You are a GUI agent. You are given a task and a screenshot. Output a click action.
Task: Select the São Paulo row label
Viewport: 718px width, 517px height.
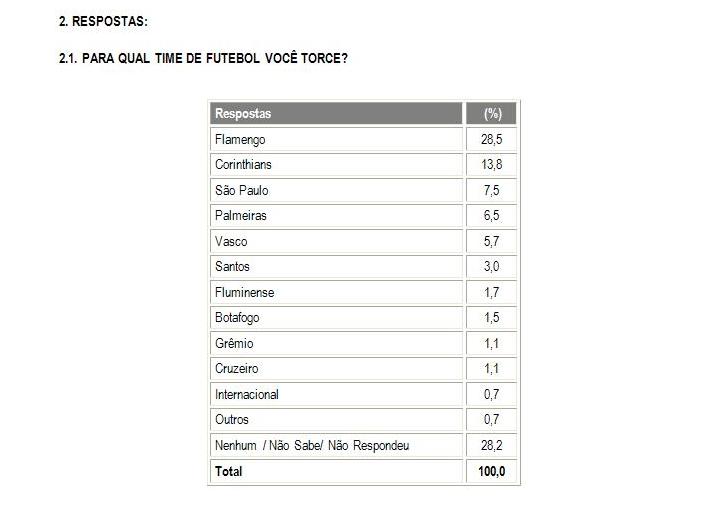point(241,190)
